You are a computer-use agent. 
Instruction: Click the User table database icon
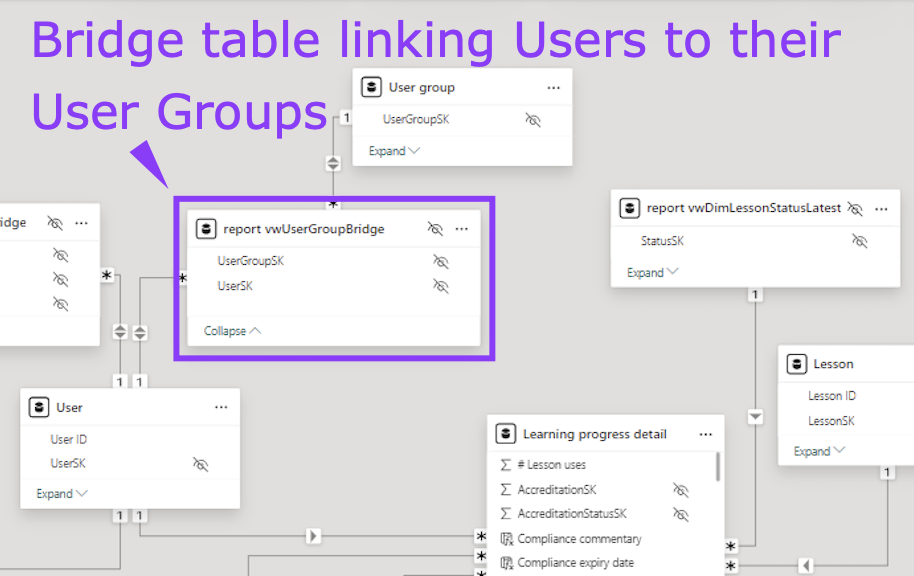(39, 408)
